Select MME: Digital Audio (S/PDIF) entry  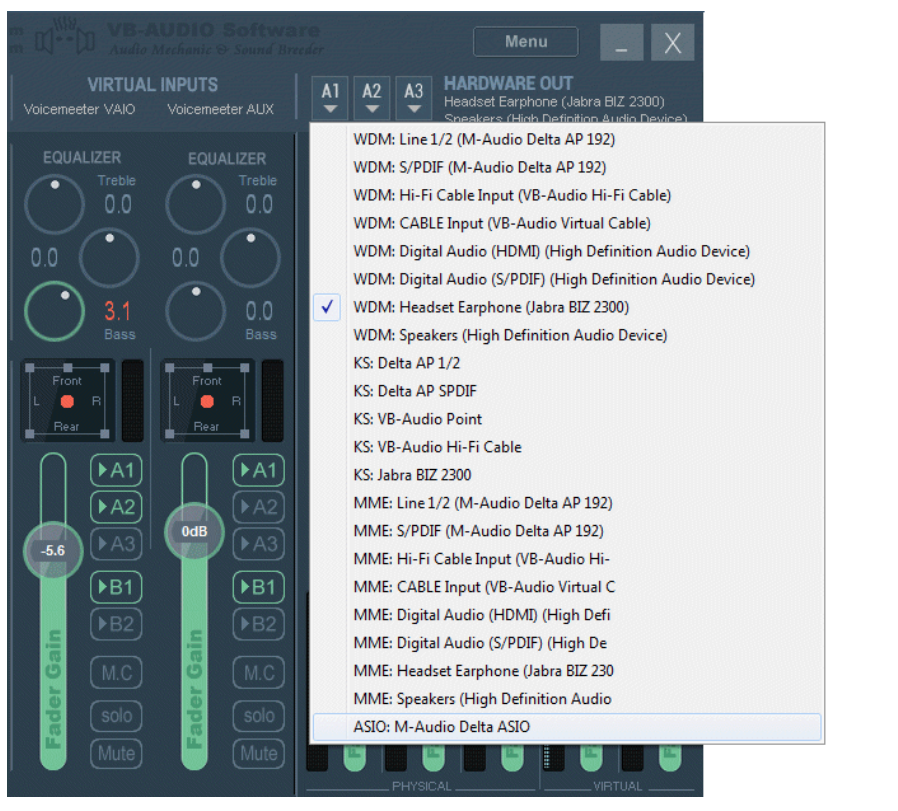pyautogui.click(x=567, y=643)
